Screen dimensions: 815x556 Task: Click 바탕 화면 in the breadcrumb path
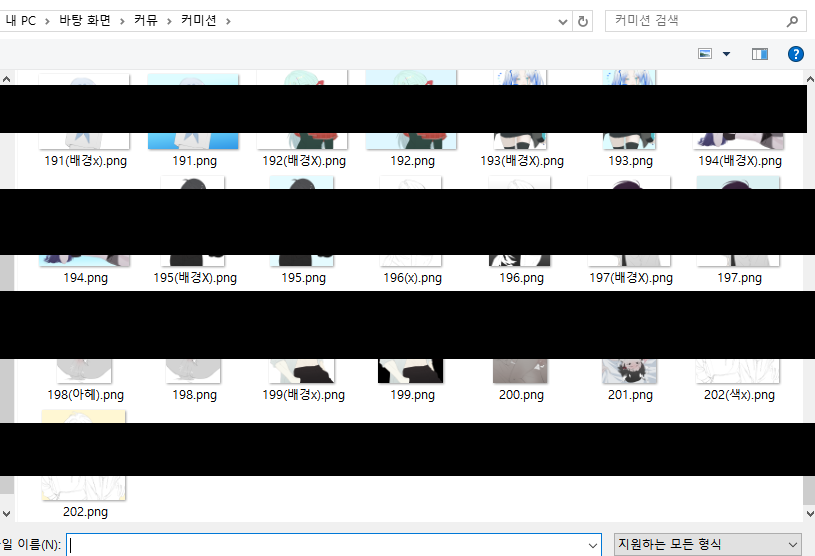pyautogui.click(x=85, y=21)
